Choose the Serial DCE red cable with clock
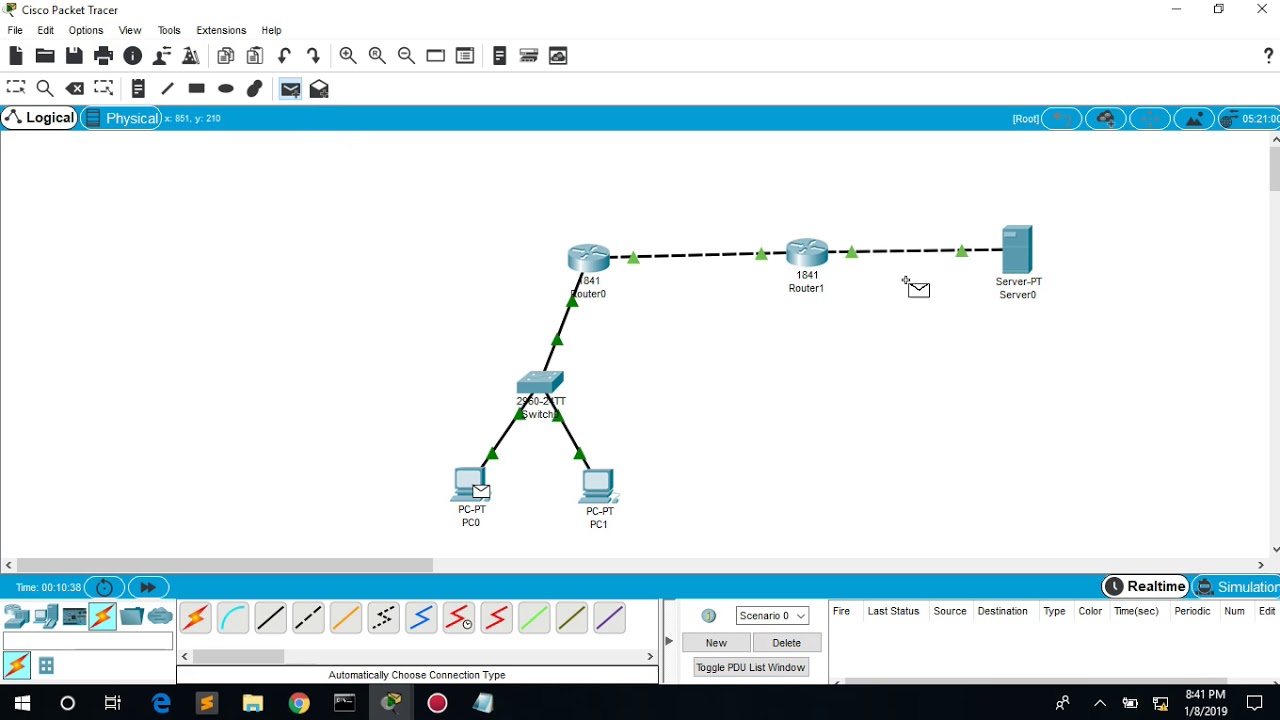The image size is (1280, 720). click(458, 618)
